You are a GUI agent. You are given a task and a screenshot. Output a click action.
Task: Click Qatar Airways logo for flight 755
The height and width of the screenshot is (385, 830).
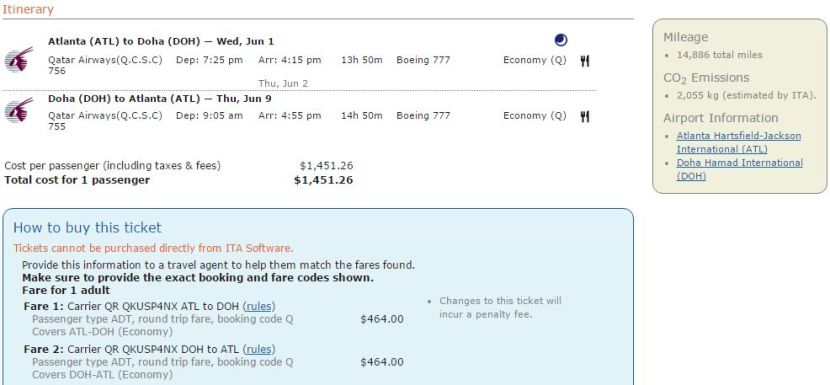(19, 110)
